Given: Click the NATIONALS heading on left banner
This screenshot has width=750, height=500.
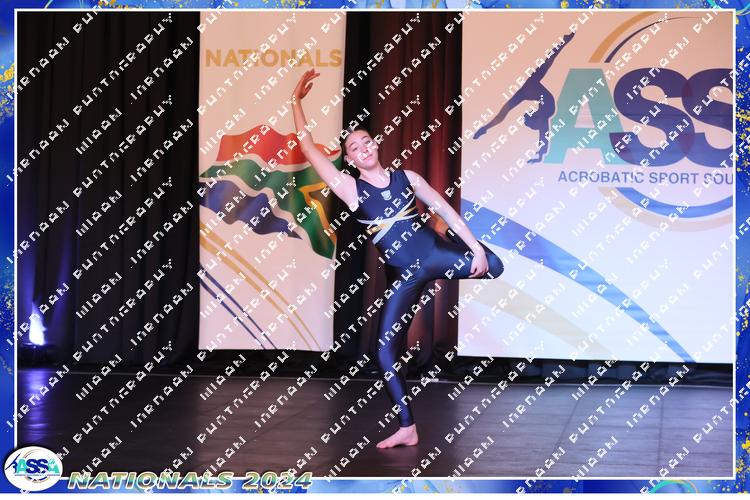Looking at the screenshot, I should click(272, 58).
